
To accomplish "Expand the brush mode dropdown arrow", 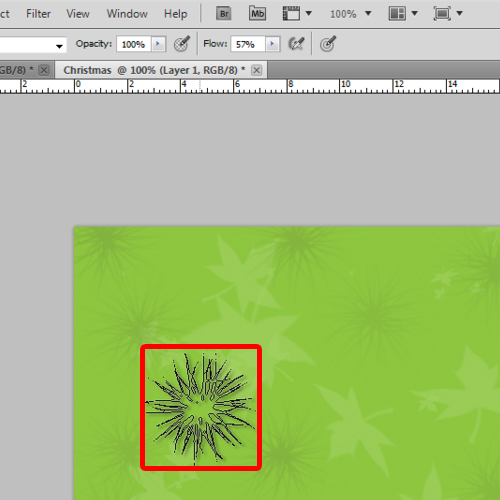I will 59,46.
